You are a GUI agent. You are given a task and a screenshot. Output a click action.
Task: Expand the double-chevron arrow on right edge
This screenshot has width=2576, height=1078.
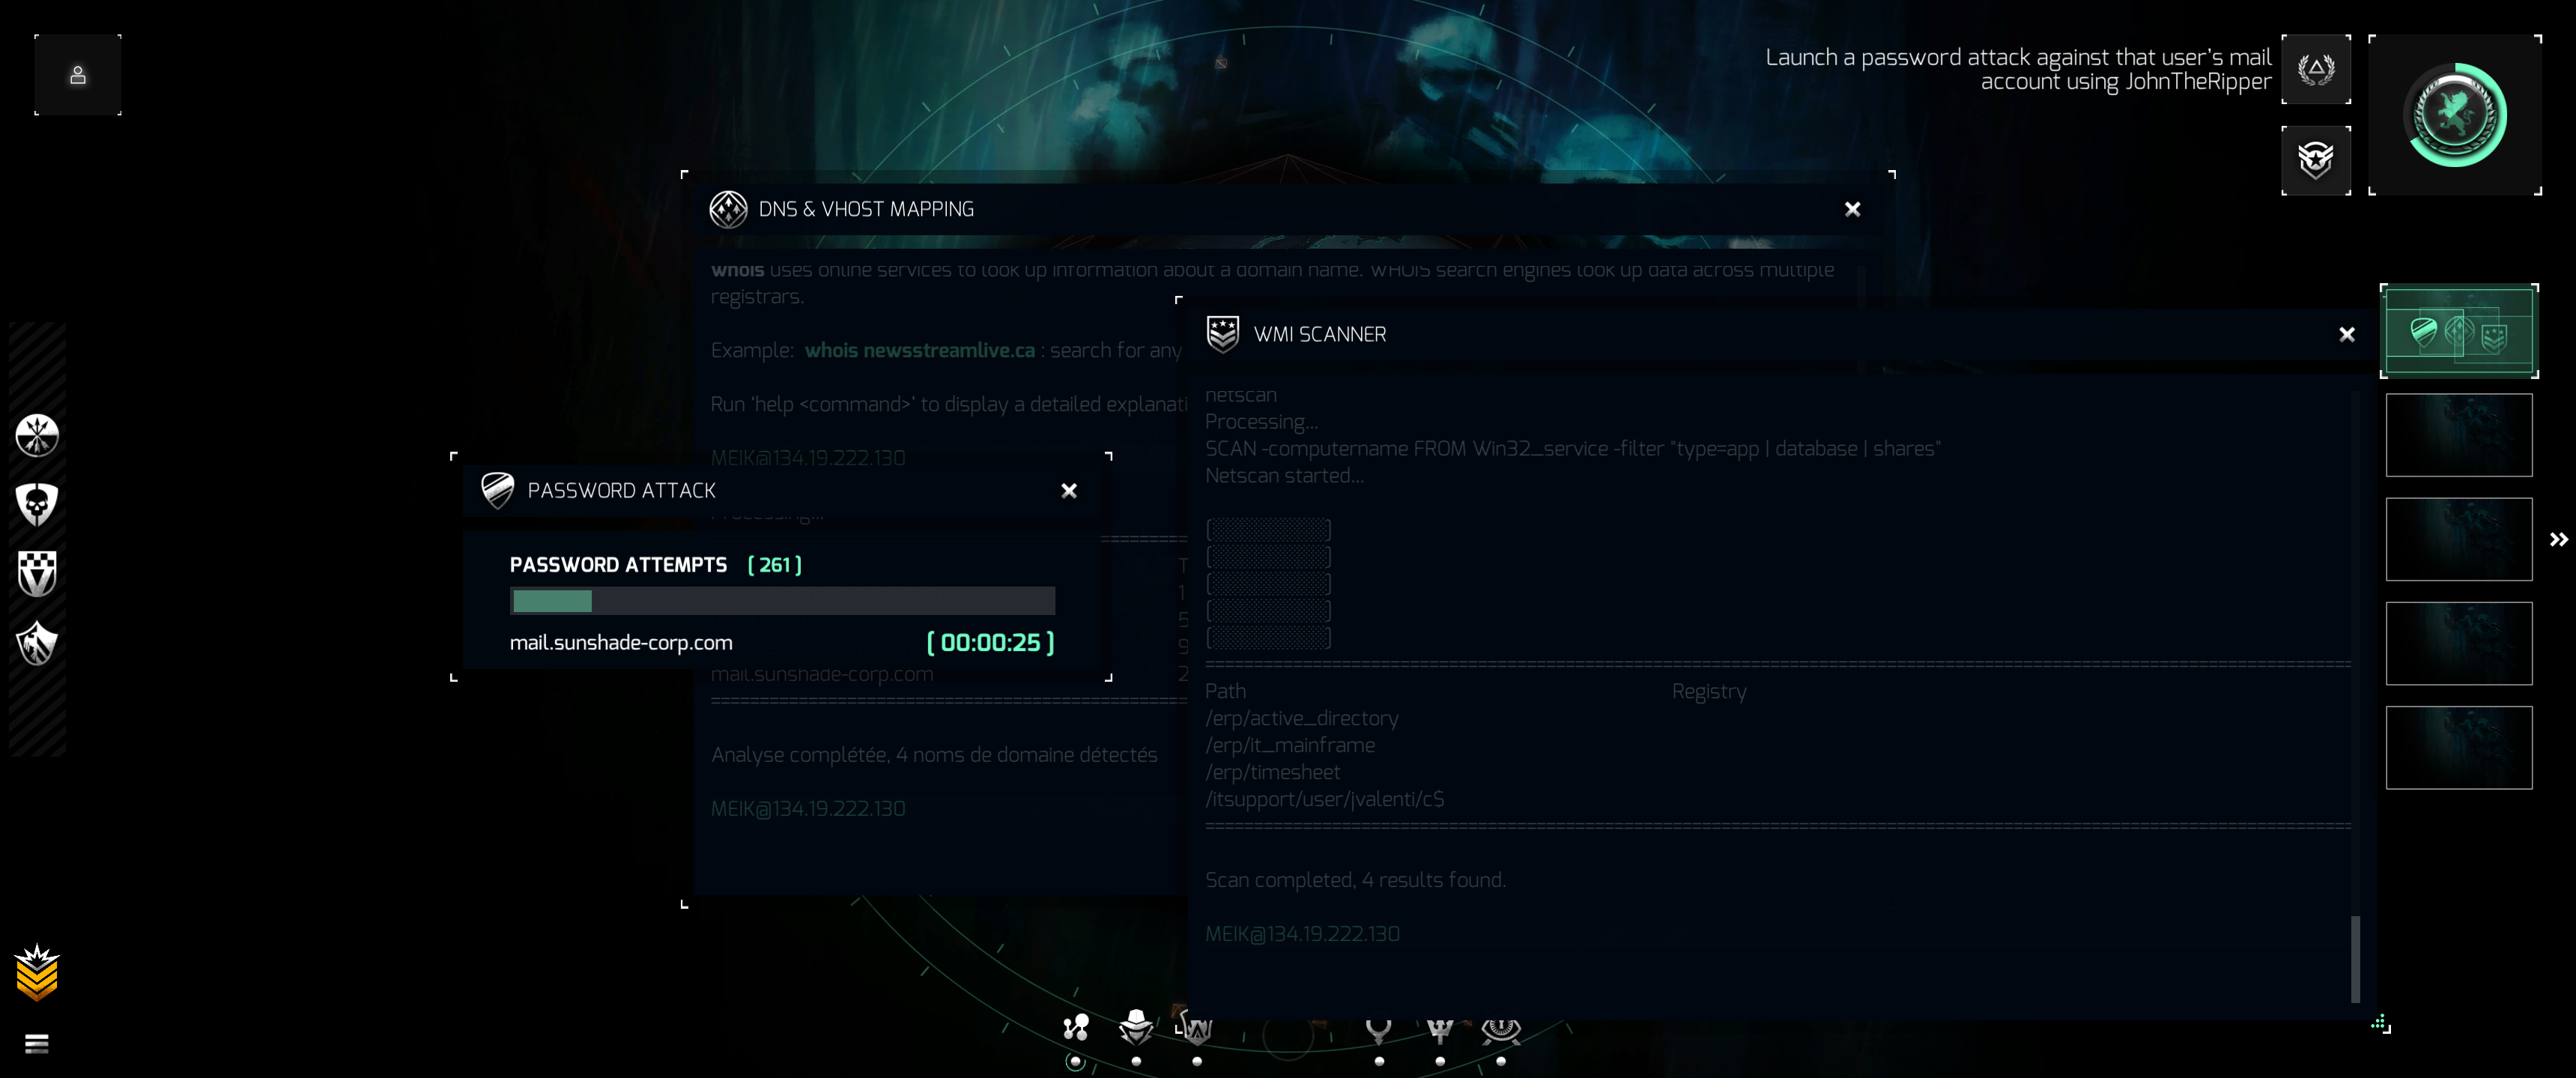pyautogui.click(x=2558, y=540)
